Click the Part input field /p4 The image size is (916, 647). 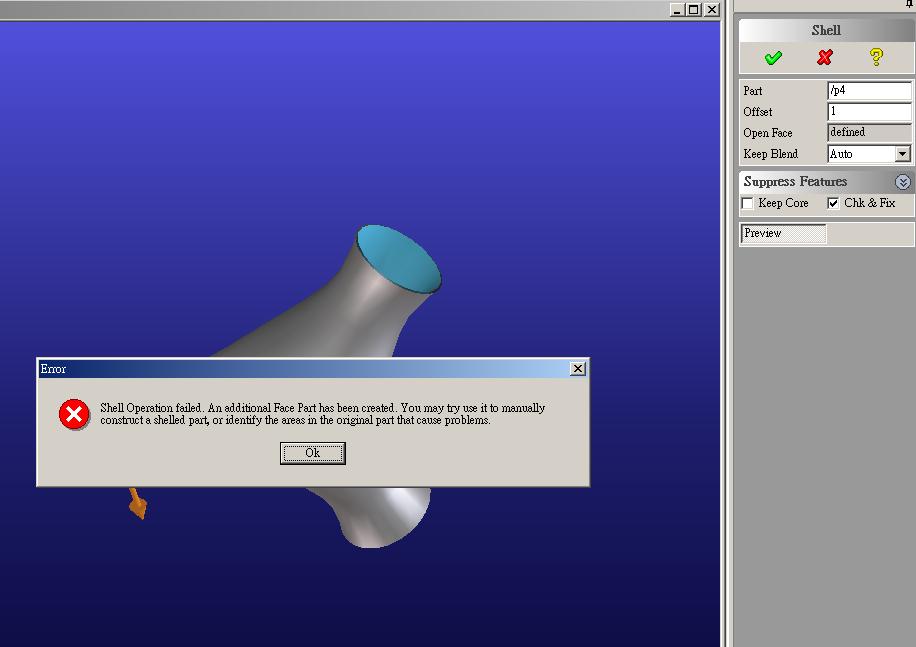(x=869, y=91)
